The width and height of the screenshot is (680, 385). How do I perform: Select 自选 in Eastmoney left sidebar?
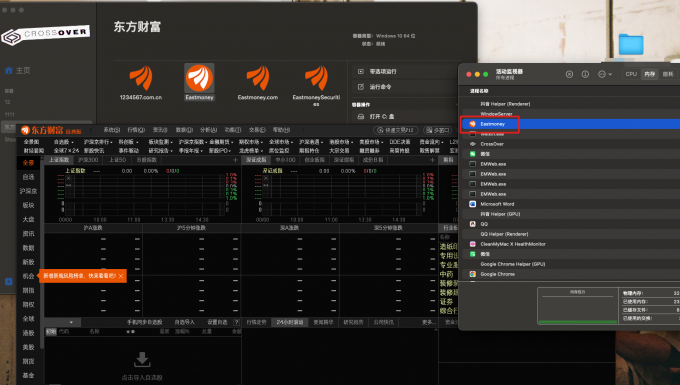(29, 177)
